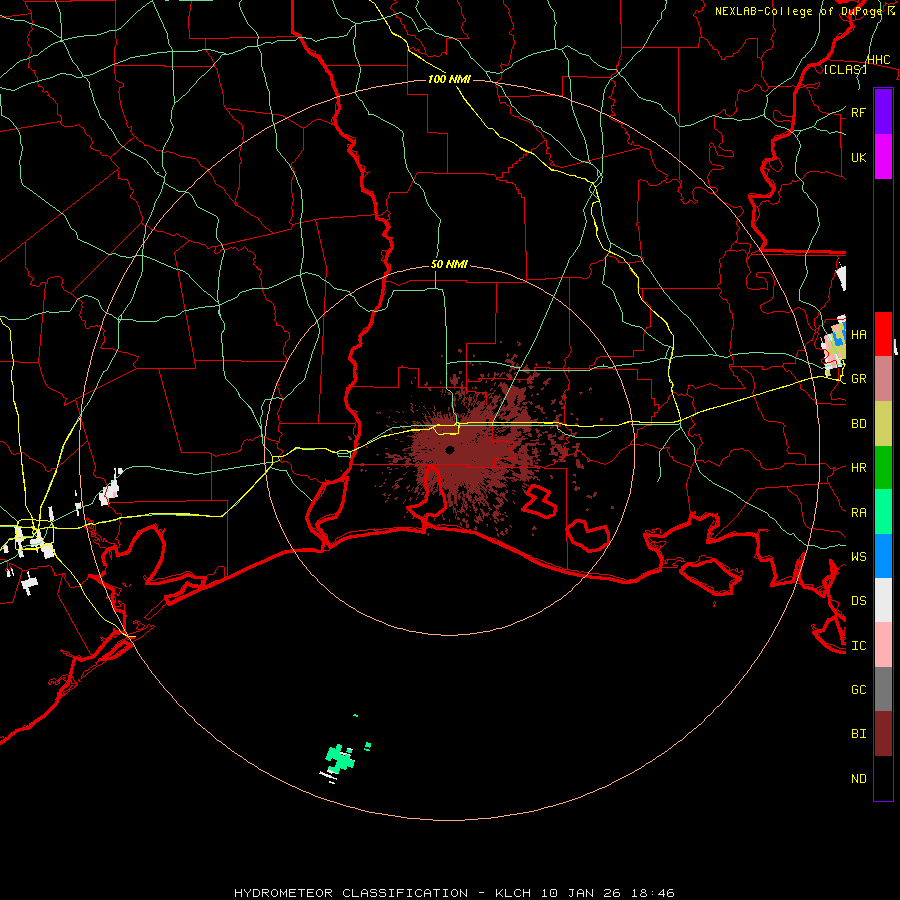Viewport: 900px width, 900px height.
Task: Click the UK magenta legend color swatch
Action: (x=883, y=157)
